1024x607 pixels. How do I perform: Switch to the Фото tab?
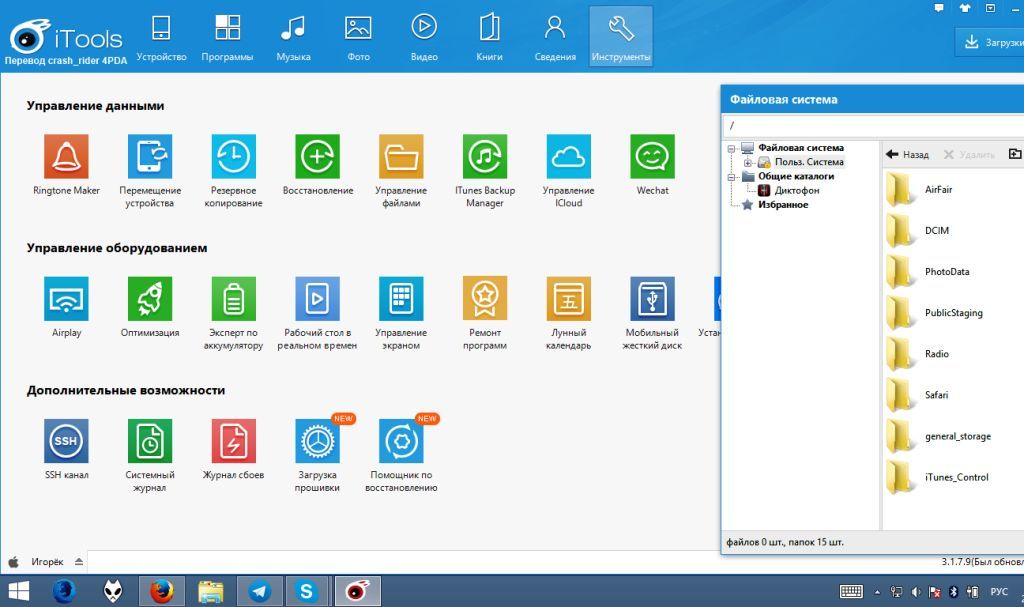(x=359, y=37)
